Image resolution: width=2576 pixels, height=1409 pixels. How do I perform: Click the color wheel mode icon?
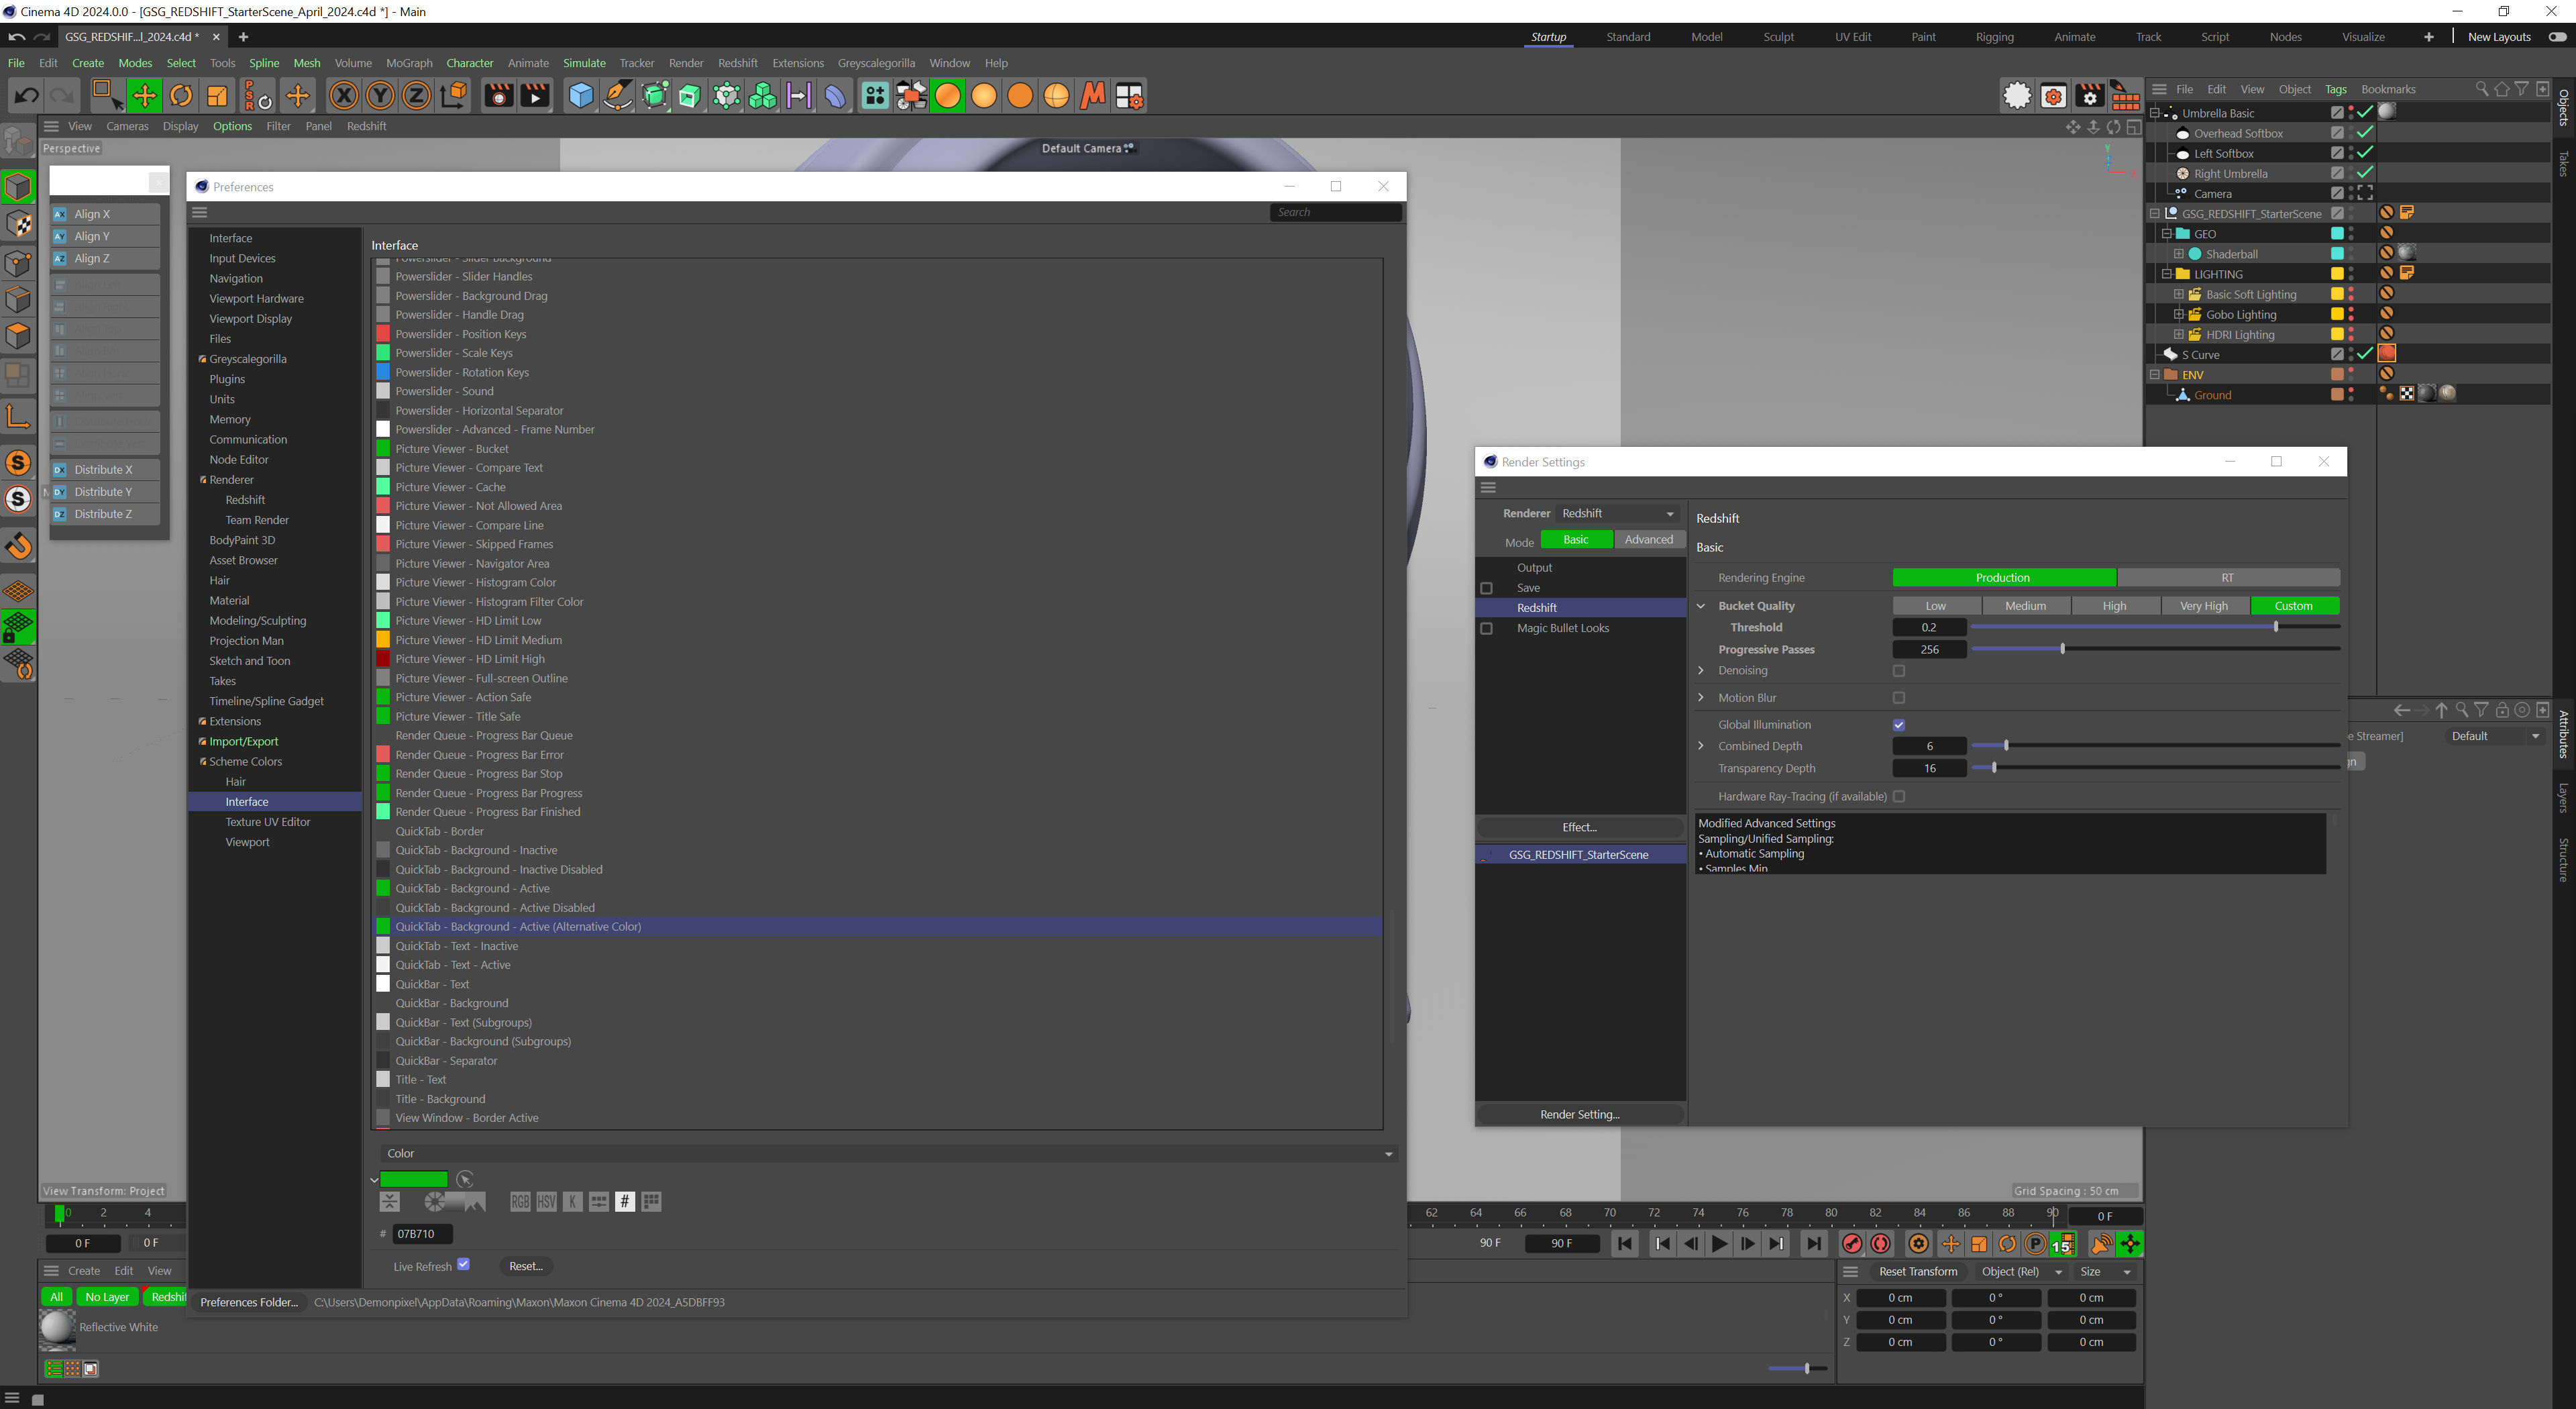[x=436, y=1202]
